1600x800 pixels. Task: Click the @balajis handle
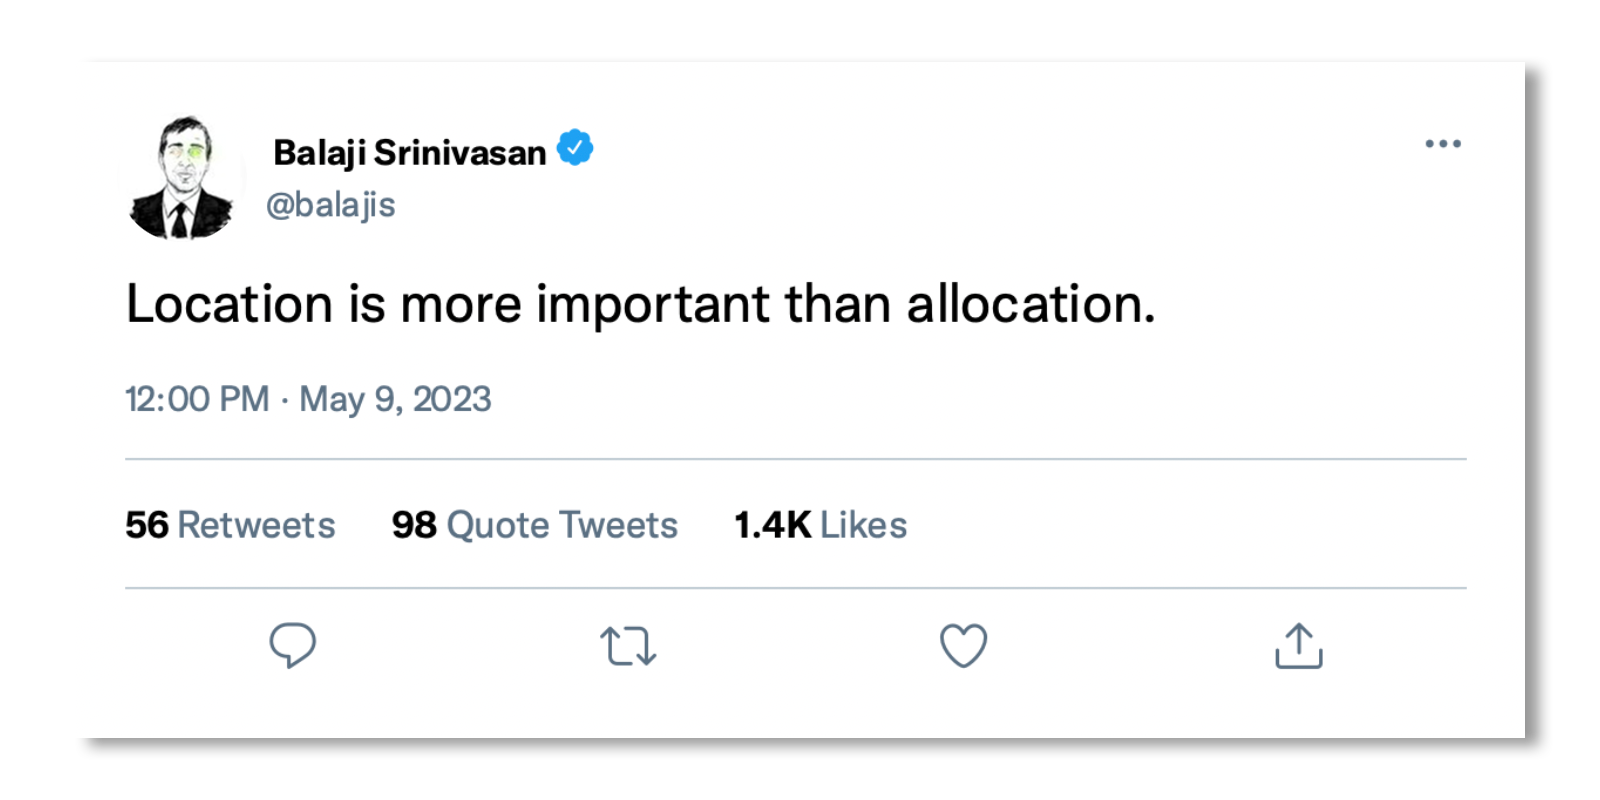click(330, 204)
